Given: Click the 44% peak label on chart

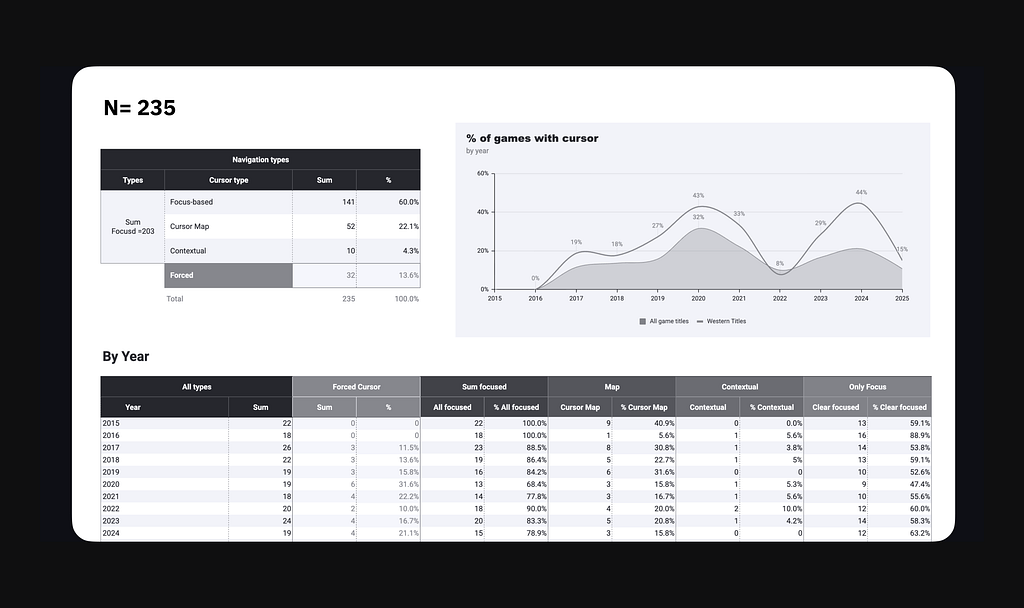Looking at the screenshot, I should click(861, 193).
